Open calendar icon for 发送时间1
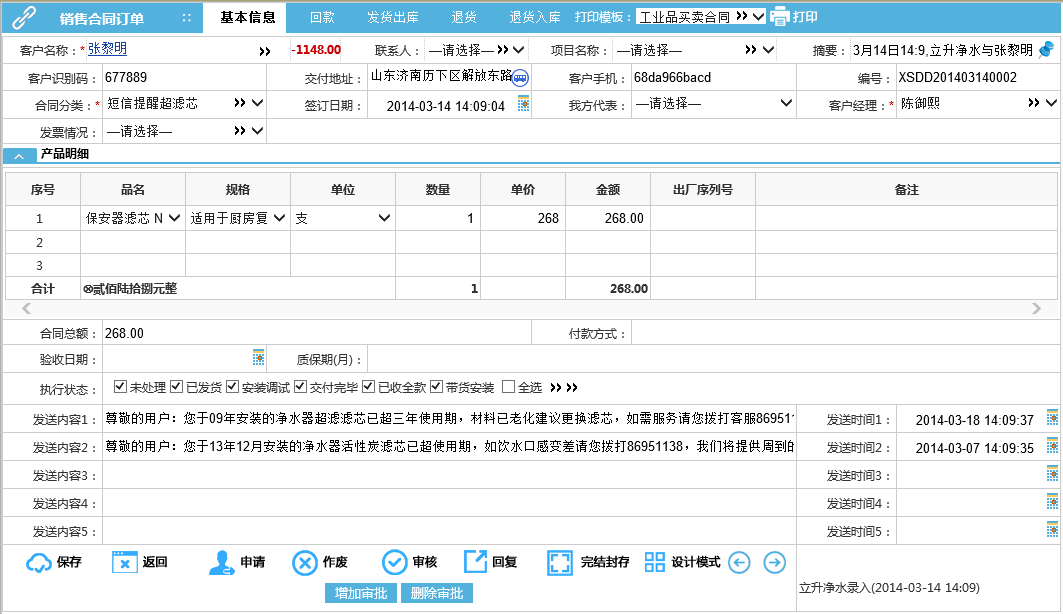This screenshot has width=1063, height=614. 1052,418
